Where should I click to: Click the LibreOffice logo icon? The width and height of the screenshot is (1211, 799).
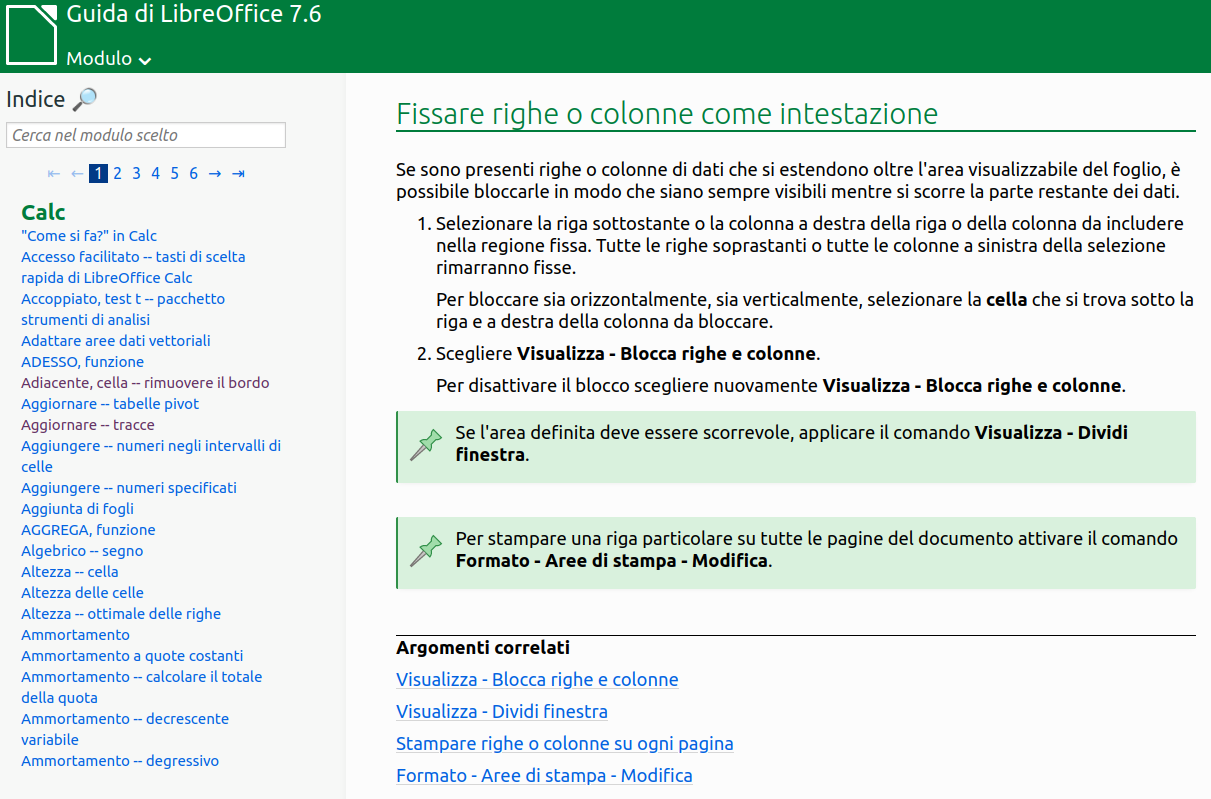click(x=32, y=33)
